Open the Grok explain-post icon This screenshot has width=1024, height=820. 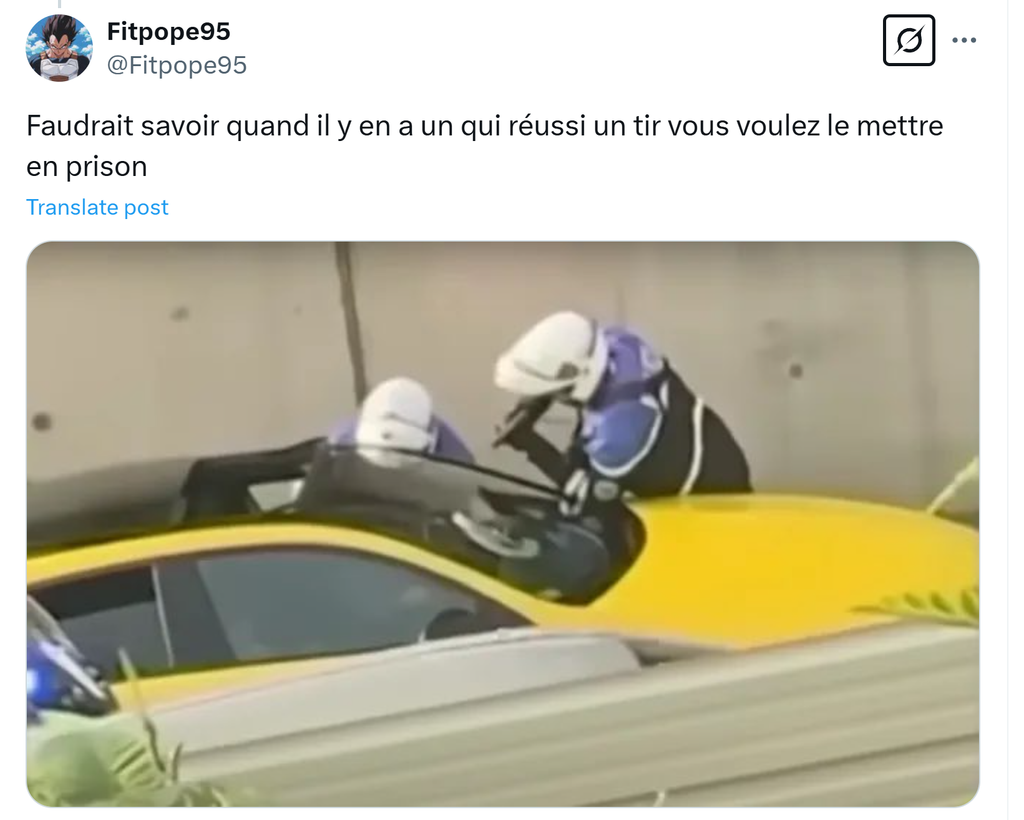[908, 40]
